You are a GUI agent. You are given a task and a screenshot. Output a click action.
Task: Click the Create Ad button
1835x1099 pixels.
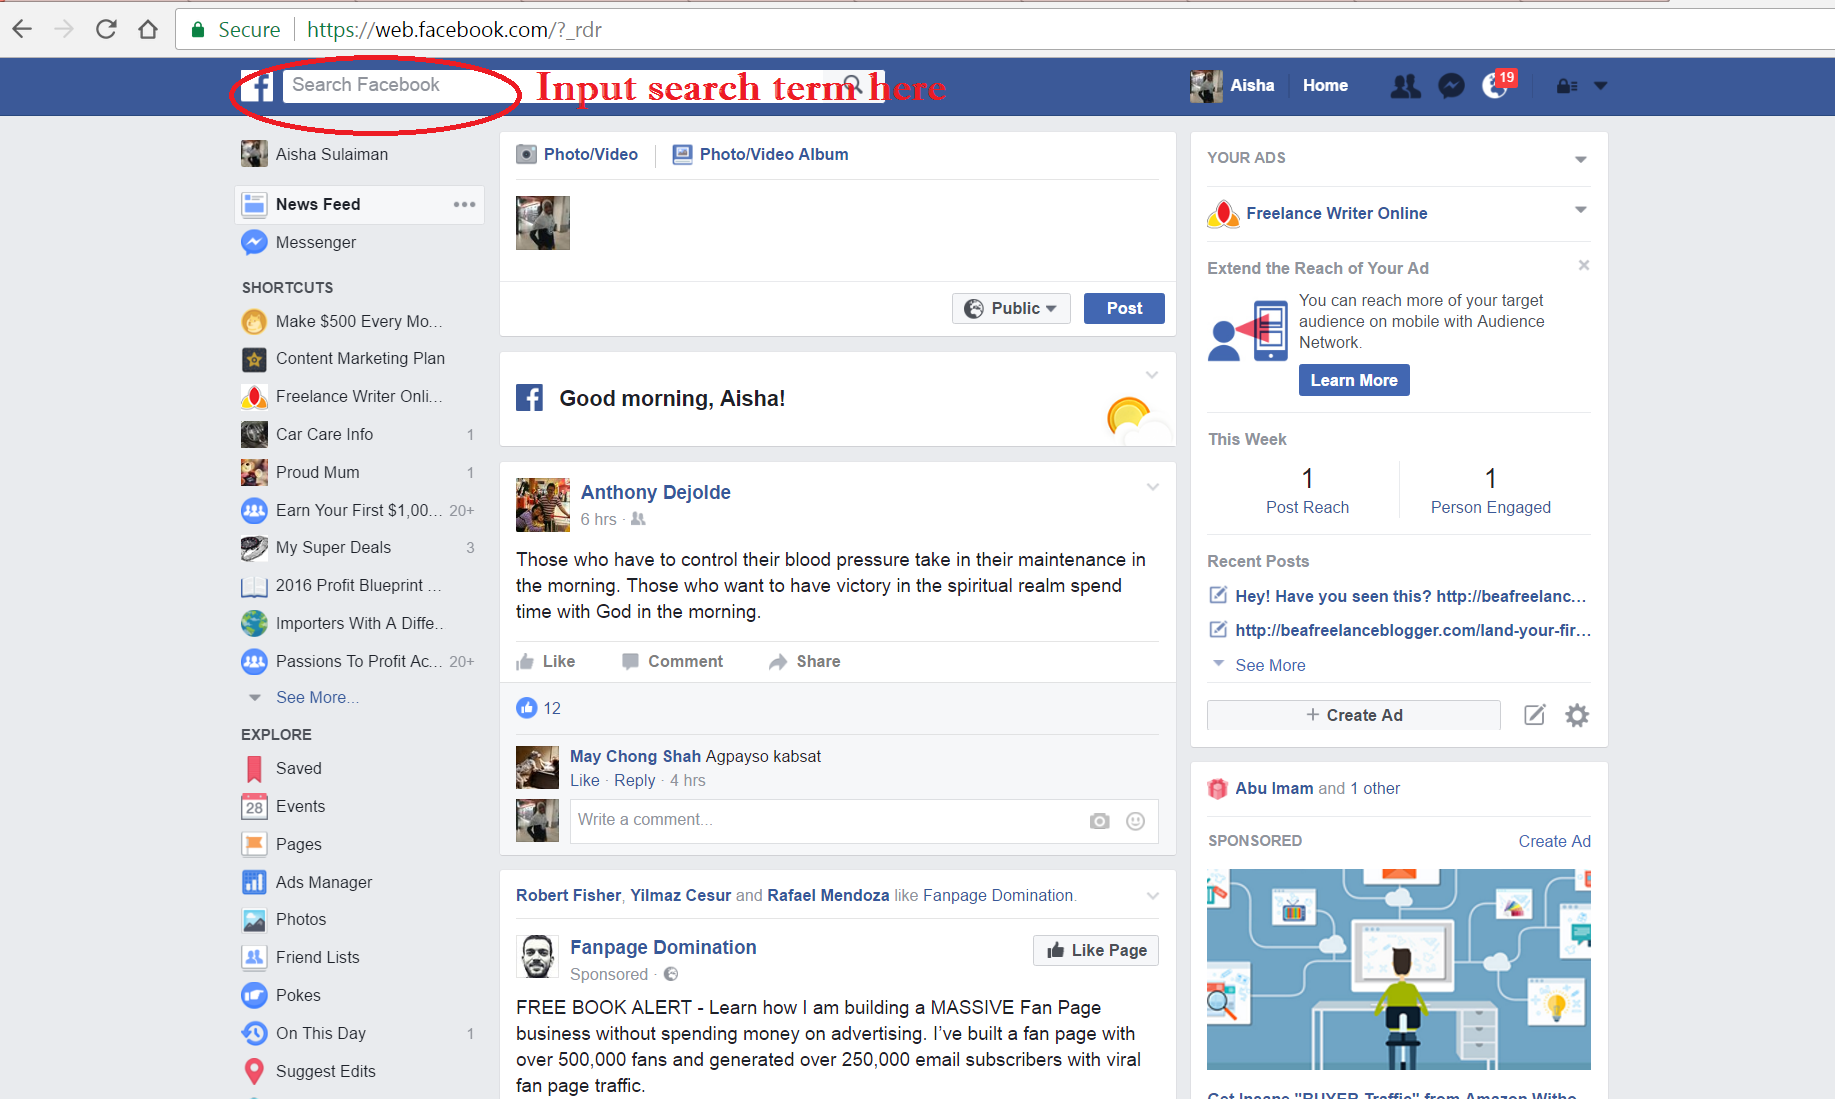pos(1354,715)
